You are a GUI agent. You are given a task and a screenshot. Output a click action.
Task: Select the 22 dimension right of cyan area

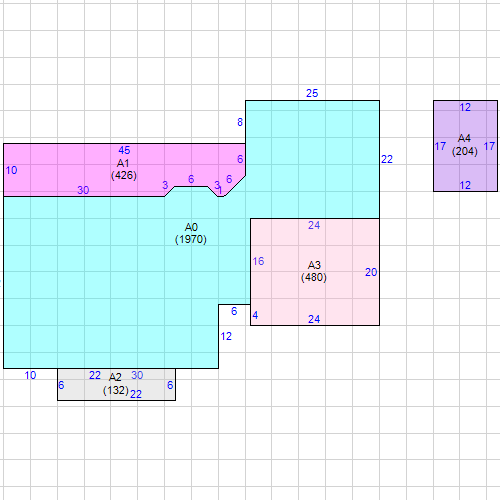pyautogui.click(x=387, y=159)
